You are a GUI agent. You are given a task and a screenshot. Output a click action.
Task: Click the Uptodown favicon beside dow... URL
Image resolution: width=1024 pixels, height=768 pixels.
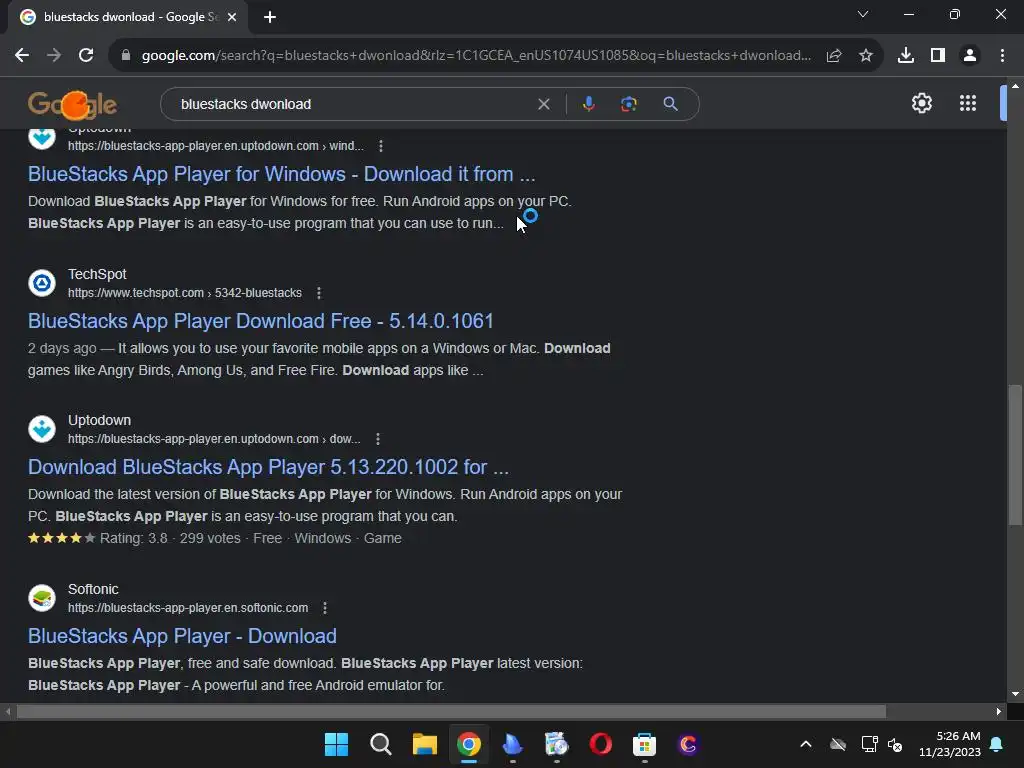point(42,429)
